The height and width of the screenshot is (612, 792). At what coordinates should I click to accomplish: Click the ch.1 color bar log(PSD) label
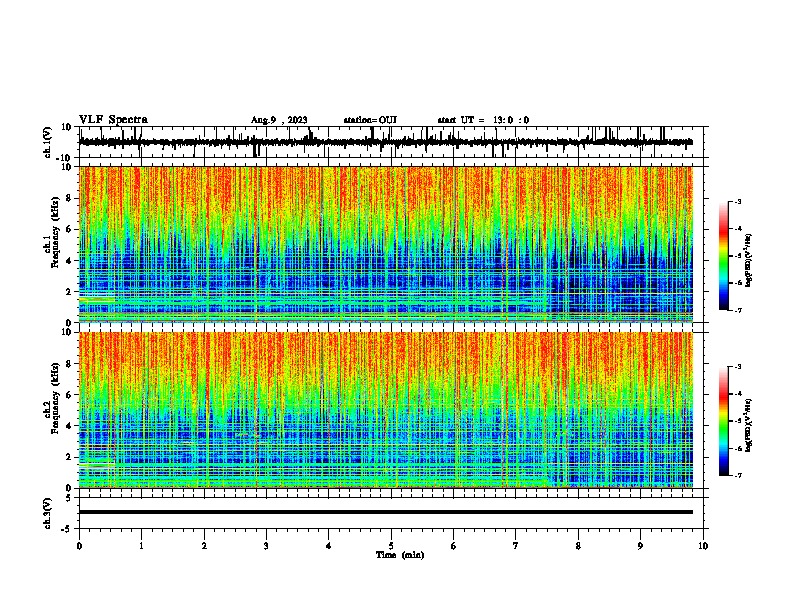click(x=748, y=260)
